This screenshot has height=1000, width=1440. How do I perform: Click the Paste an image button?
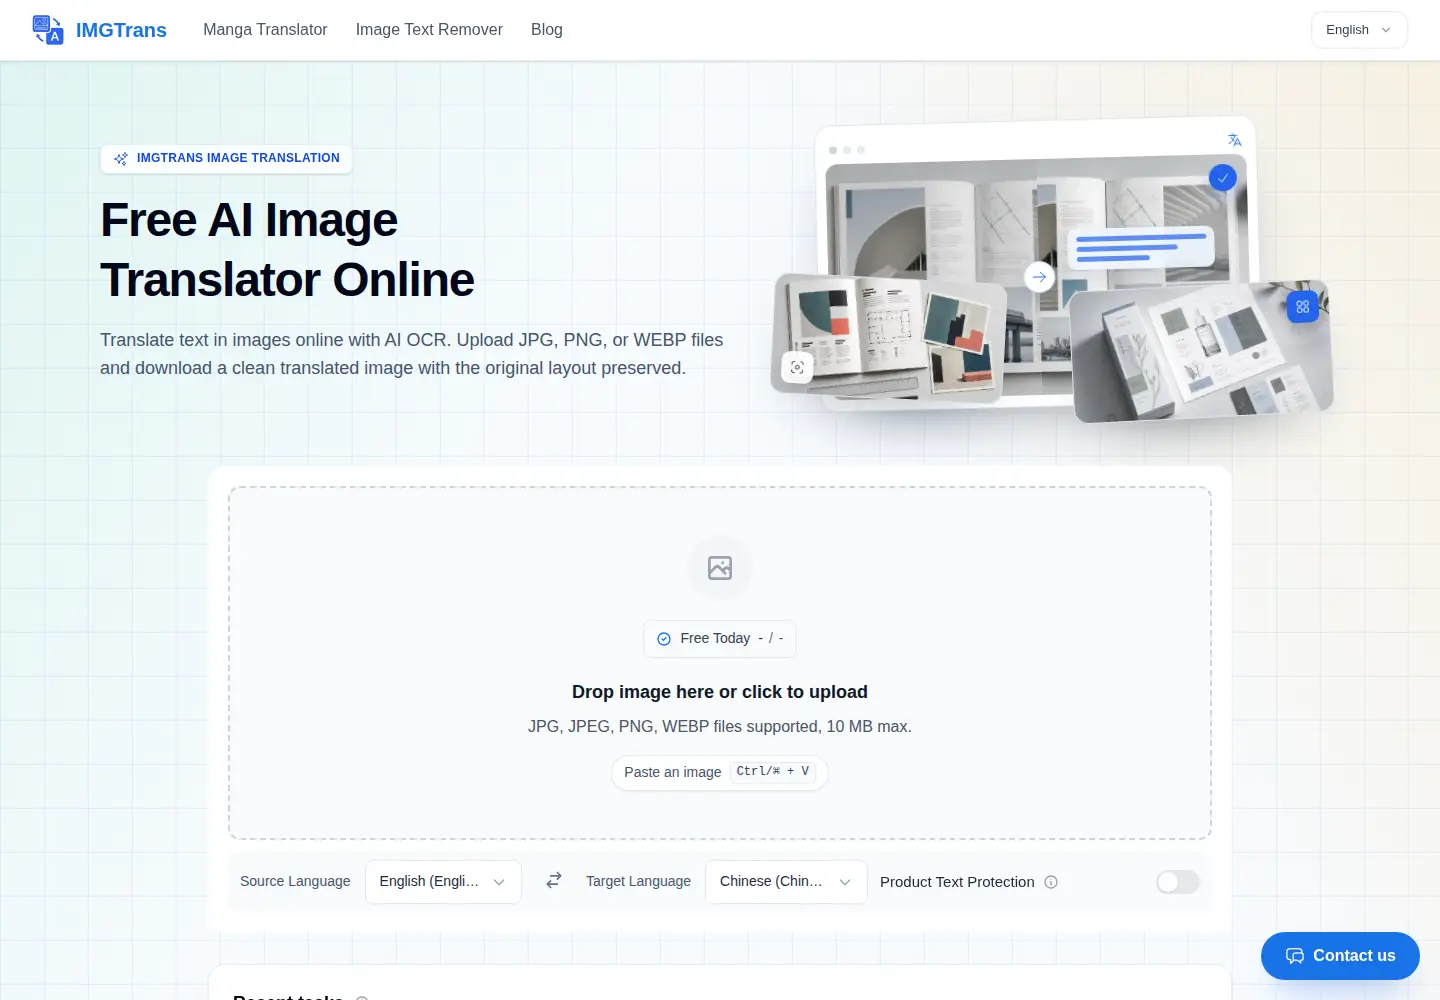tap(720, 773)
